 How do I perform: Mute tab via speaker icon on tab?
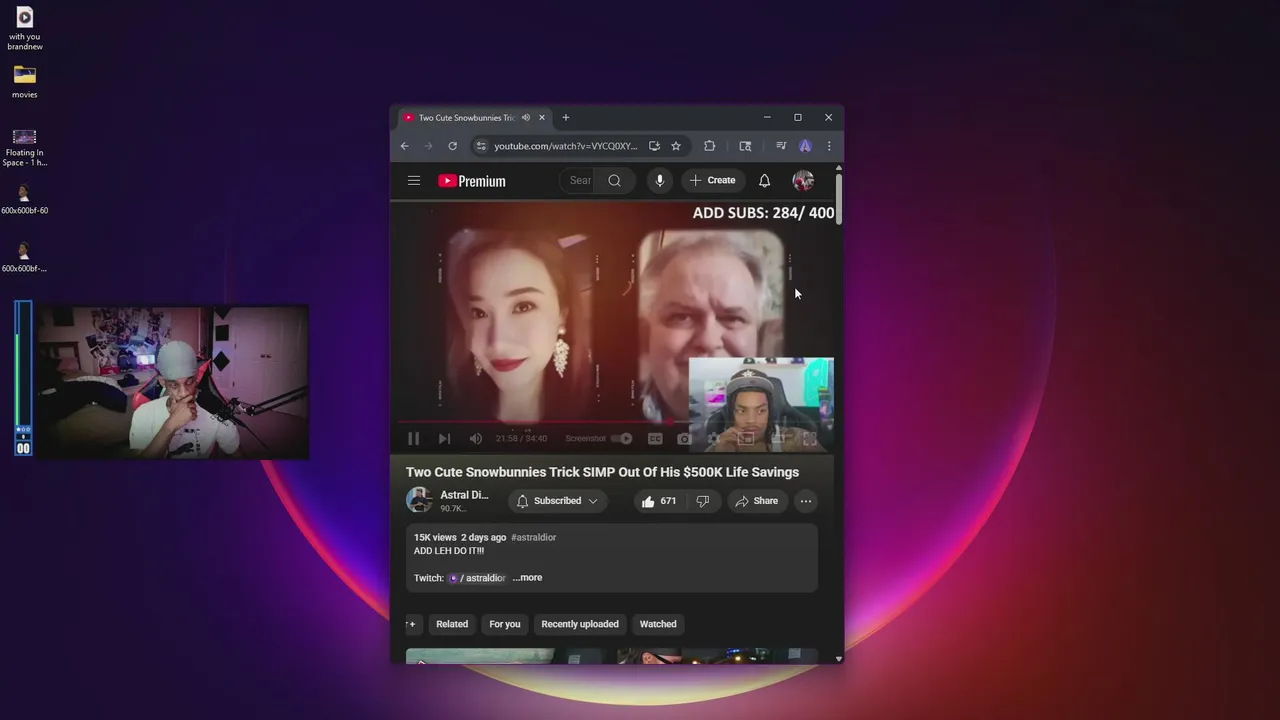(526, 118)
